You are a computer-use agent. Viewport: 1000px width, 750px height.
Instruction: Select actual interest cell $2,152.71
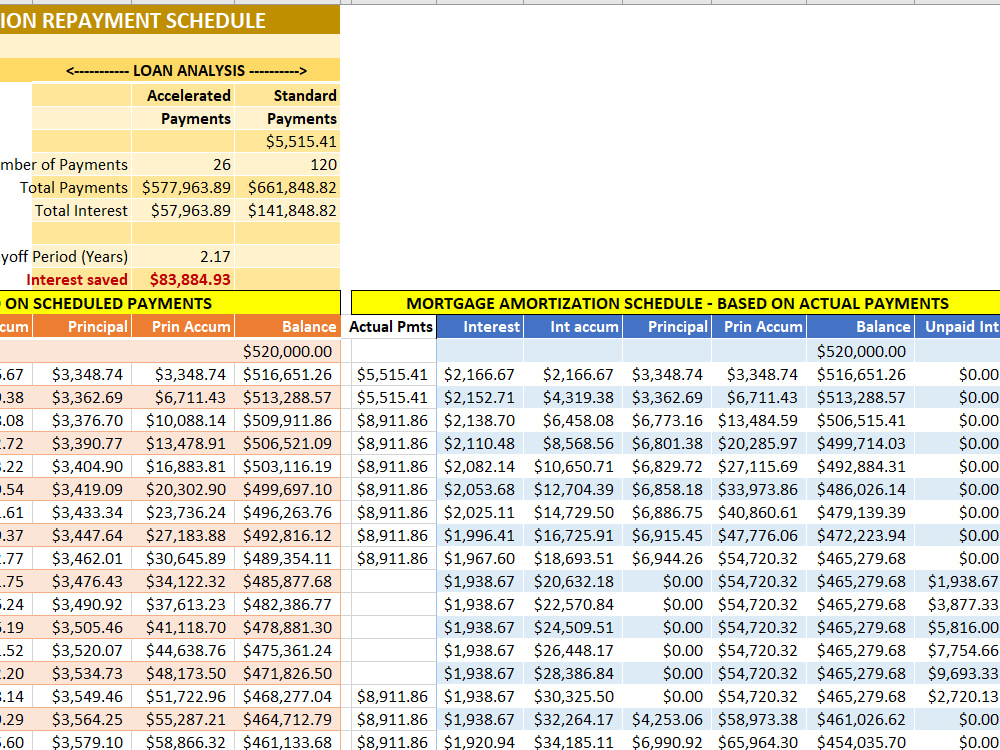[x=480, y=397]
